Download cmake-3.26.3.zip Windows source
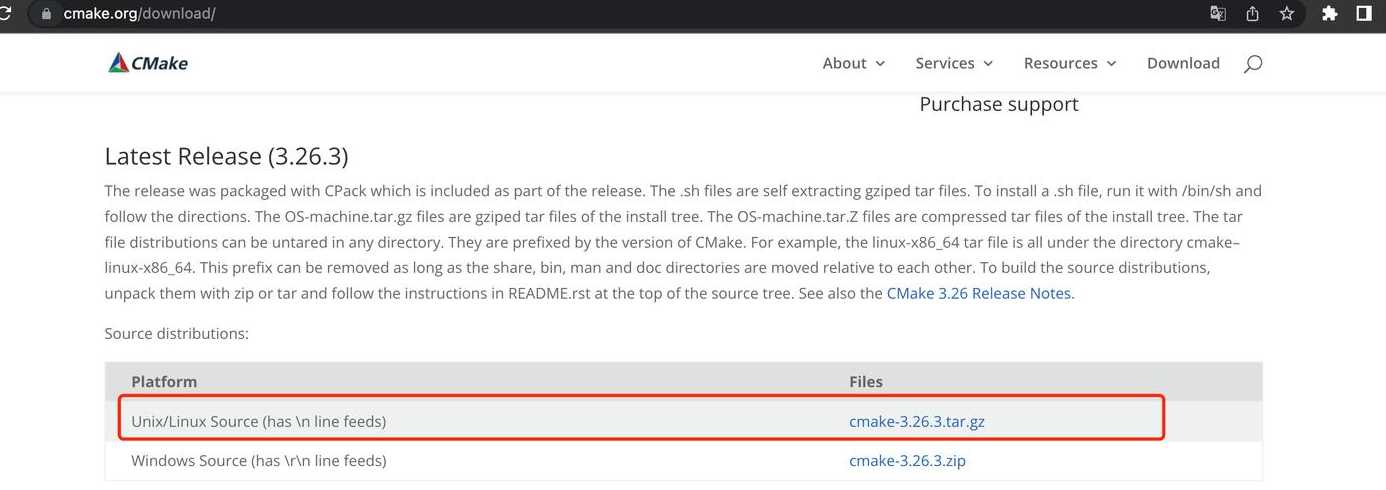Screen dimensions: 1386x490 coord(907,460)
